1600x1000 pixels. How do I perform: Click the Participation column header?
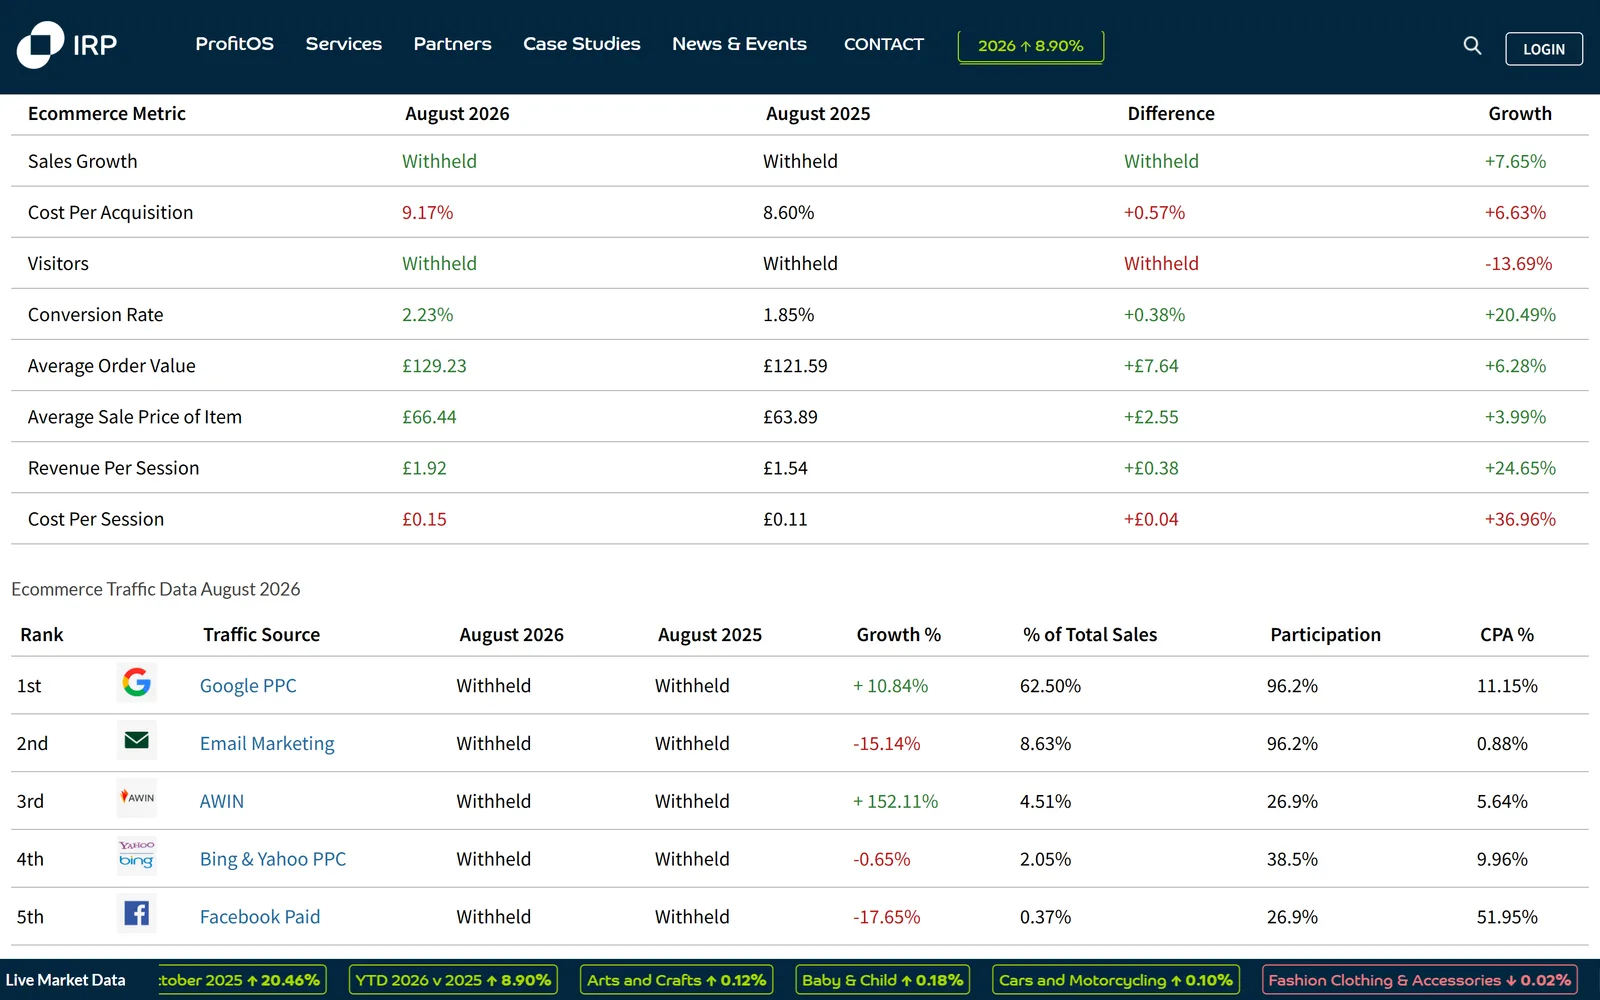pyautogui.click(x=1325, y=635)
